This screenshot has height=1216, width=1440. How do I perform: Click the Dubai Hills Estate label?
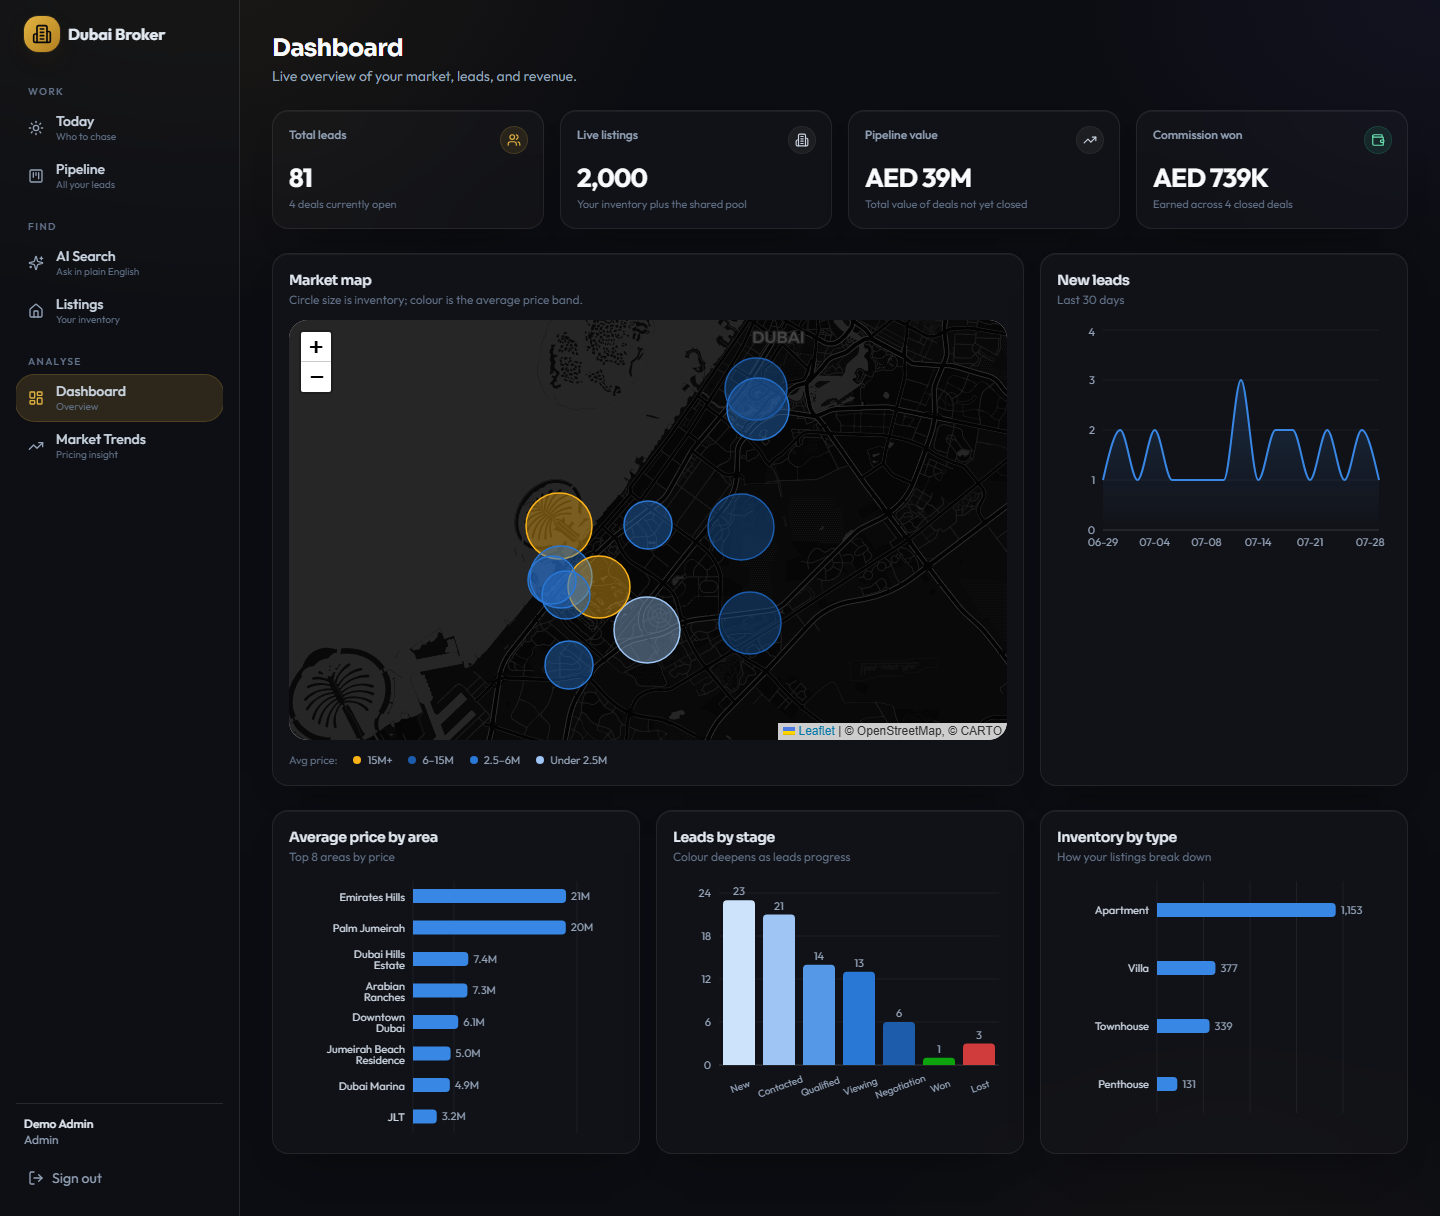379,960
